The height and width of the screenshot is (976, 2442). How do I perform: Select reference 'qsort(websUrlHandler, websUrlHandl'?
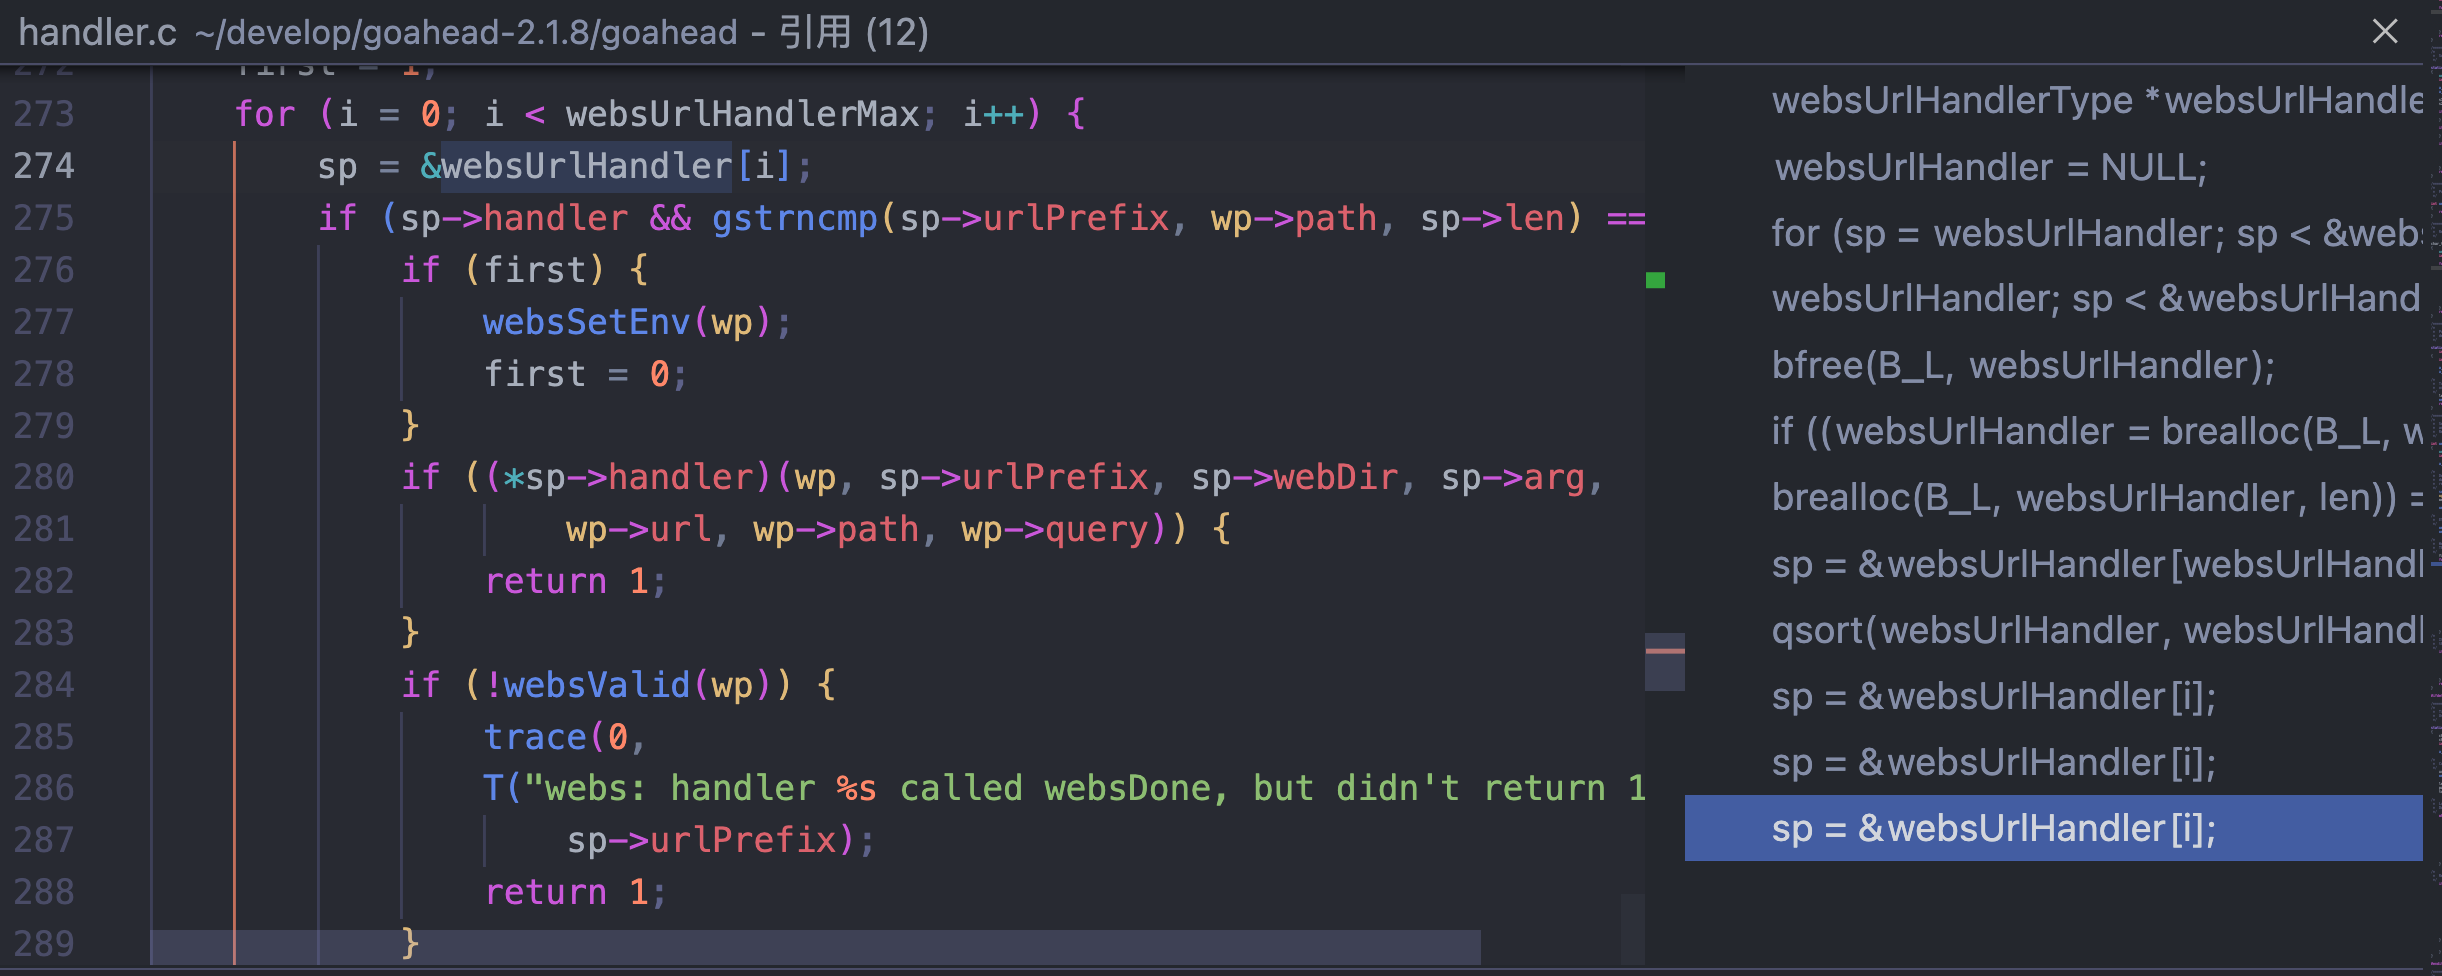(x=2053, y=630)
